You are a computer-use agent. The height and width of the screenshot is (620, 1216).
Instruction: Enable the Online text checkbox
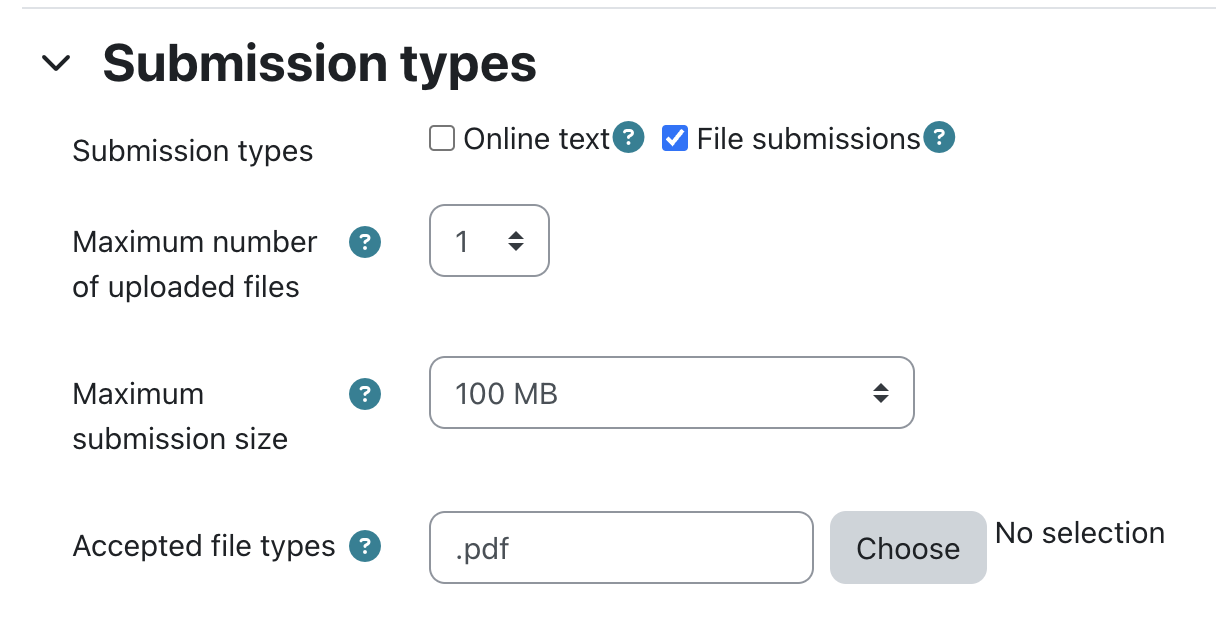(442, 138)
